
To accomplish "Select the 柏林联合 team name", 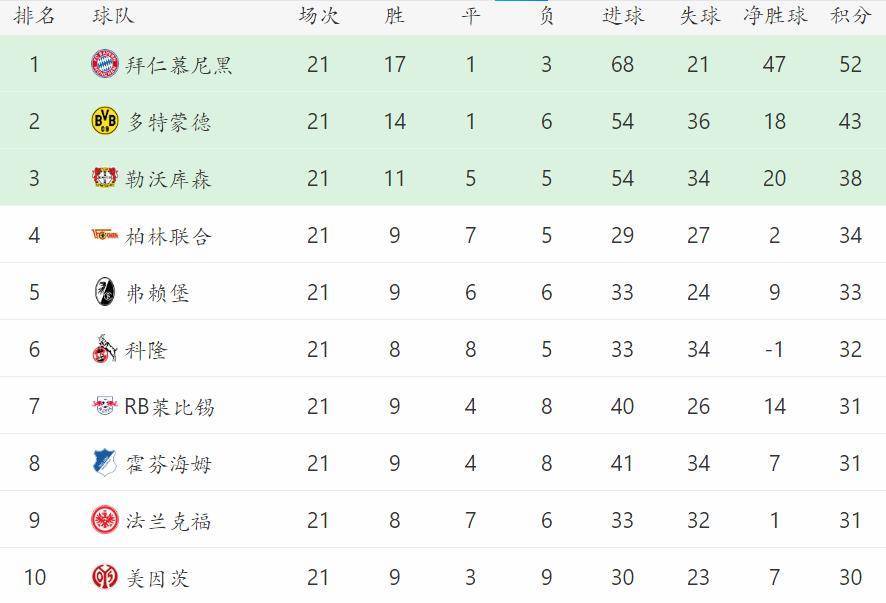I will pyautogui.click(x=168, y=236).
